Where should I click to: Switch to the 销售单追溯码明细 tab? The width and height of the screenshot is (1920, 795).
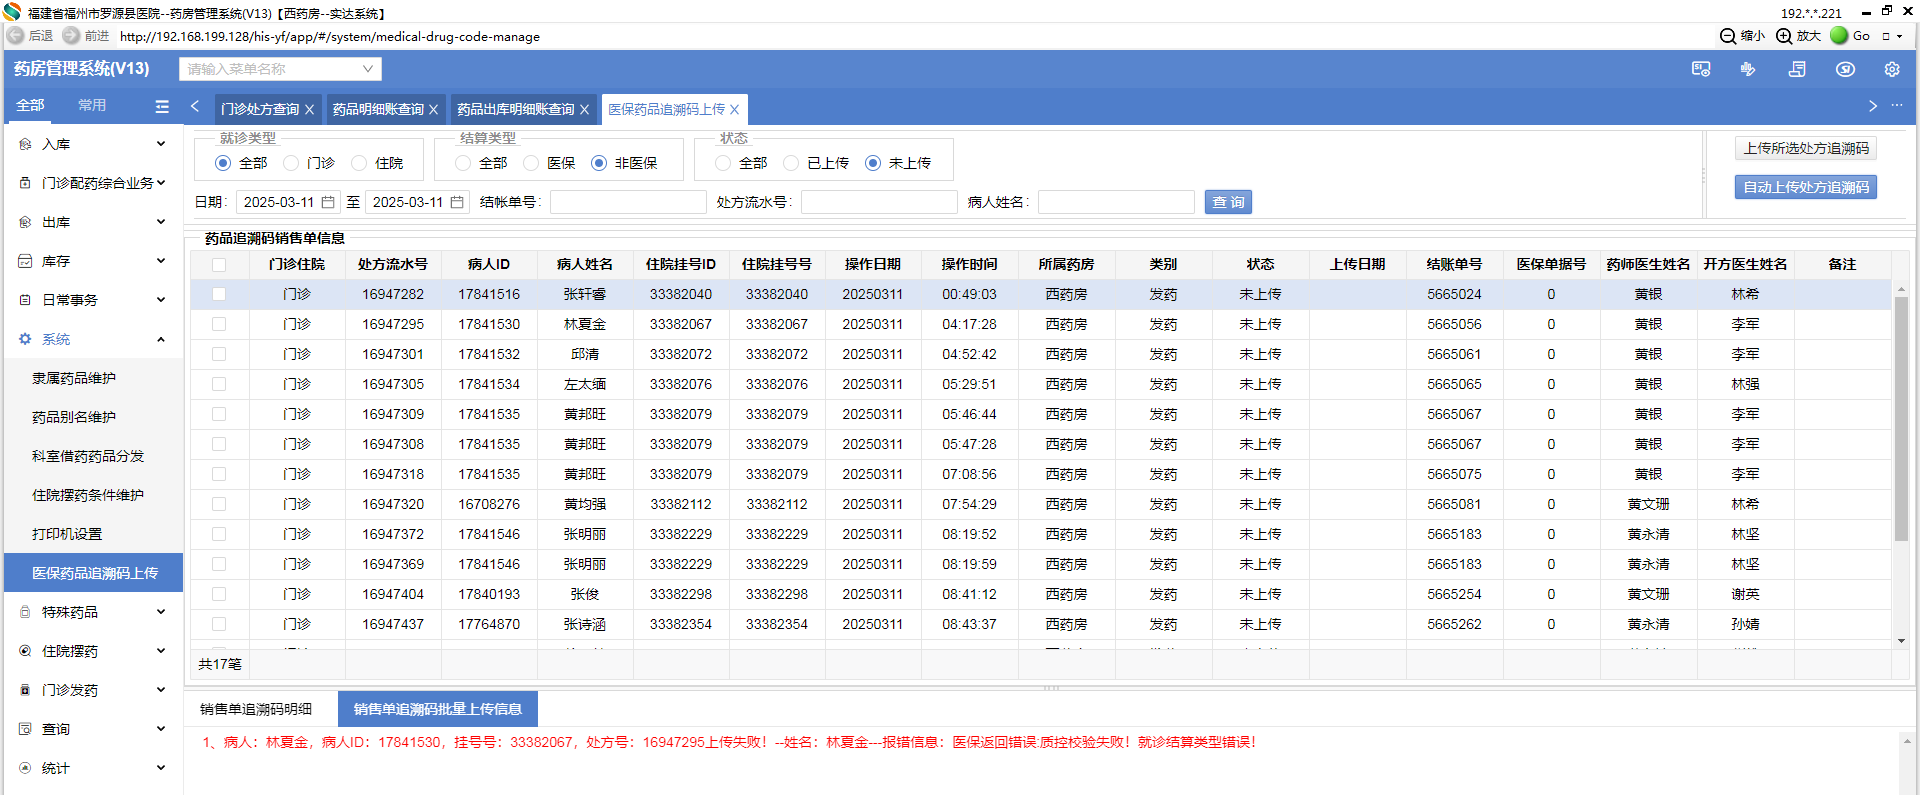coord(256,709)
